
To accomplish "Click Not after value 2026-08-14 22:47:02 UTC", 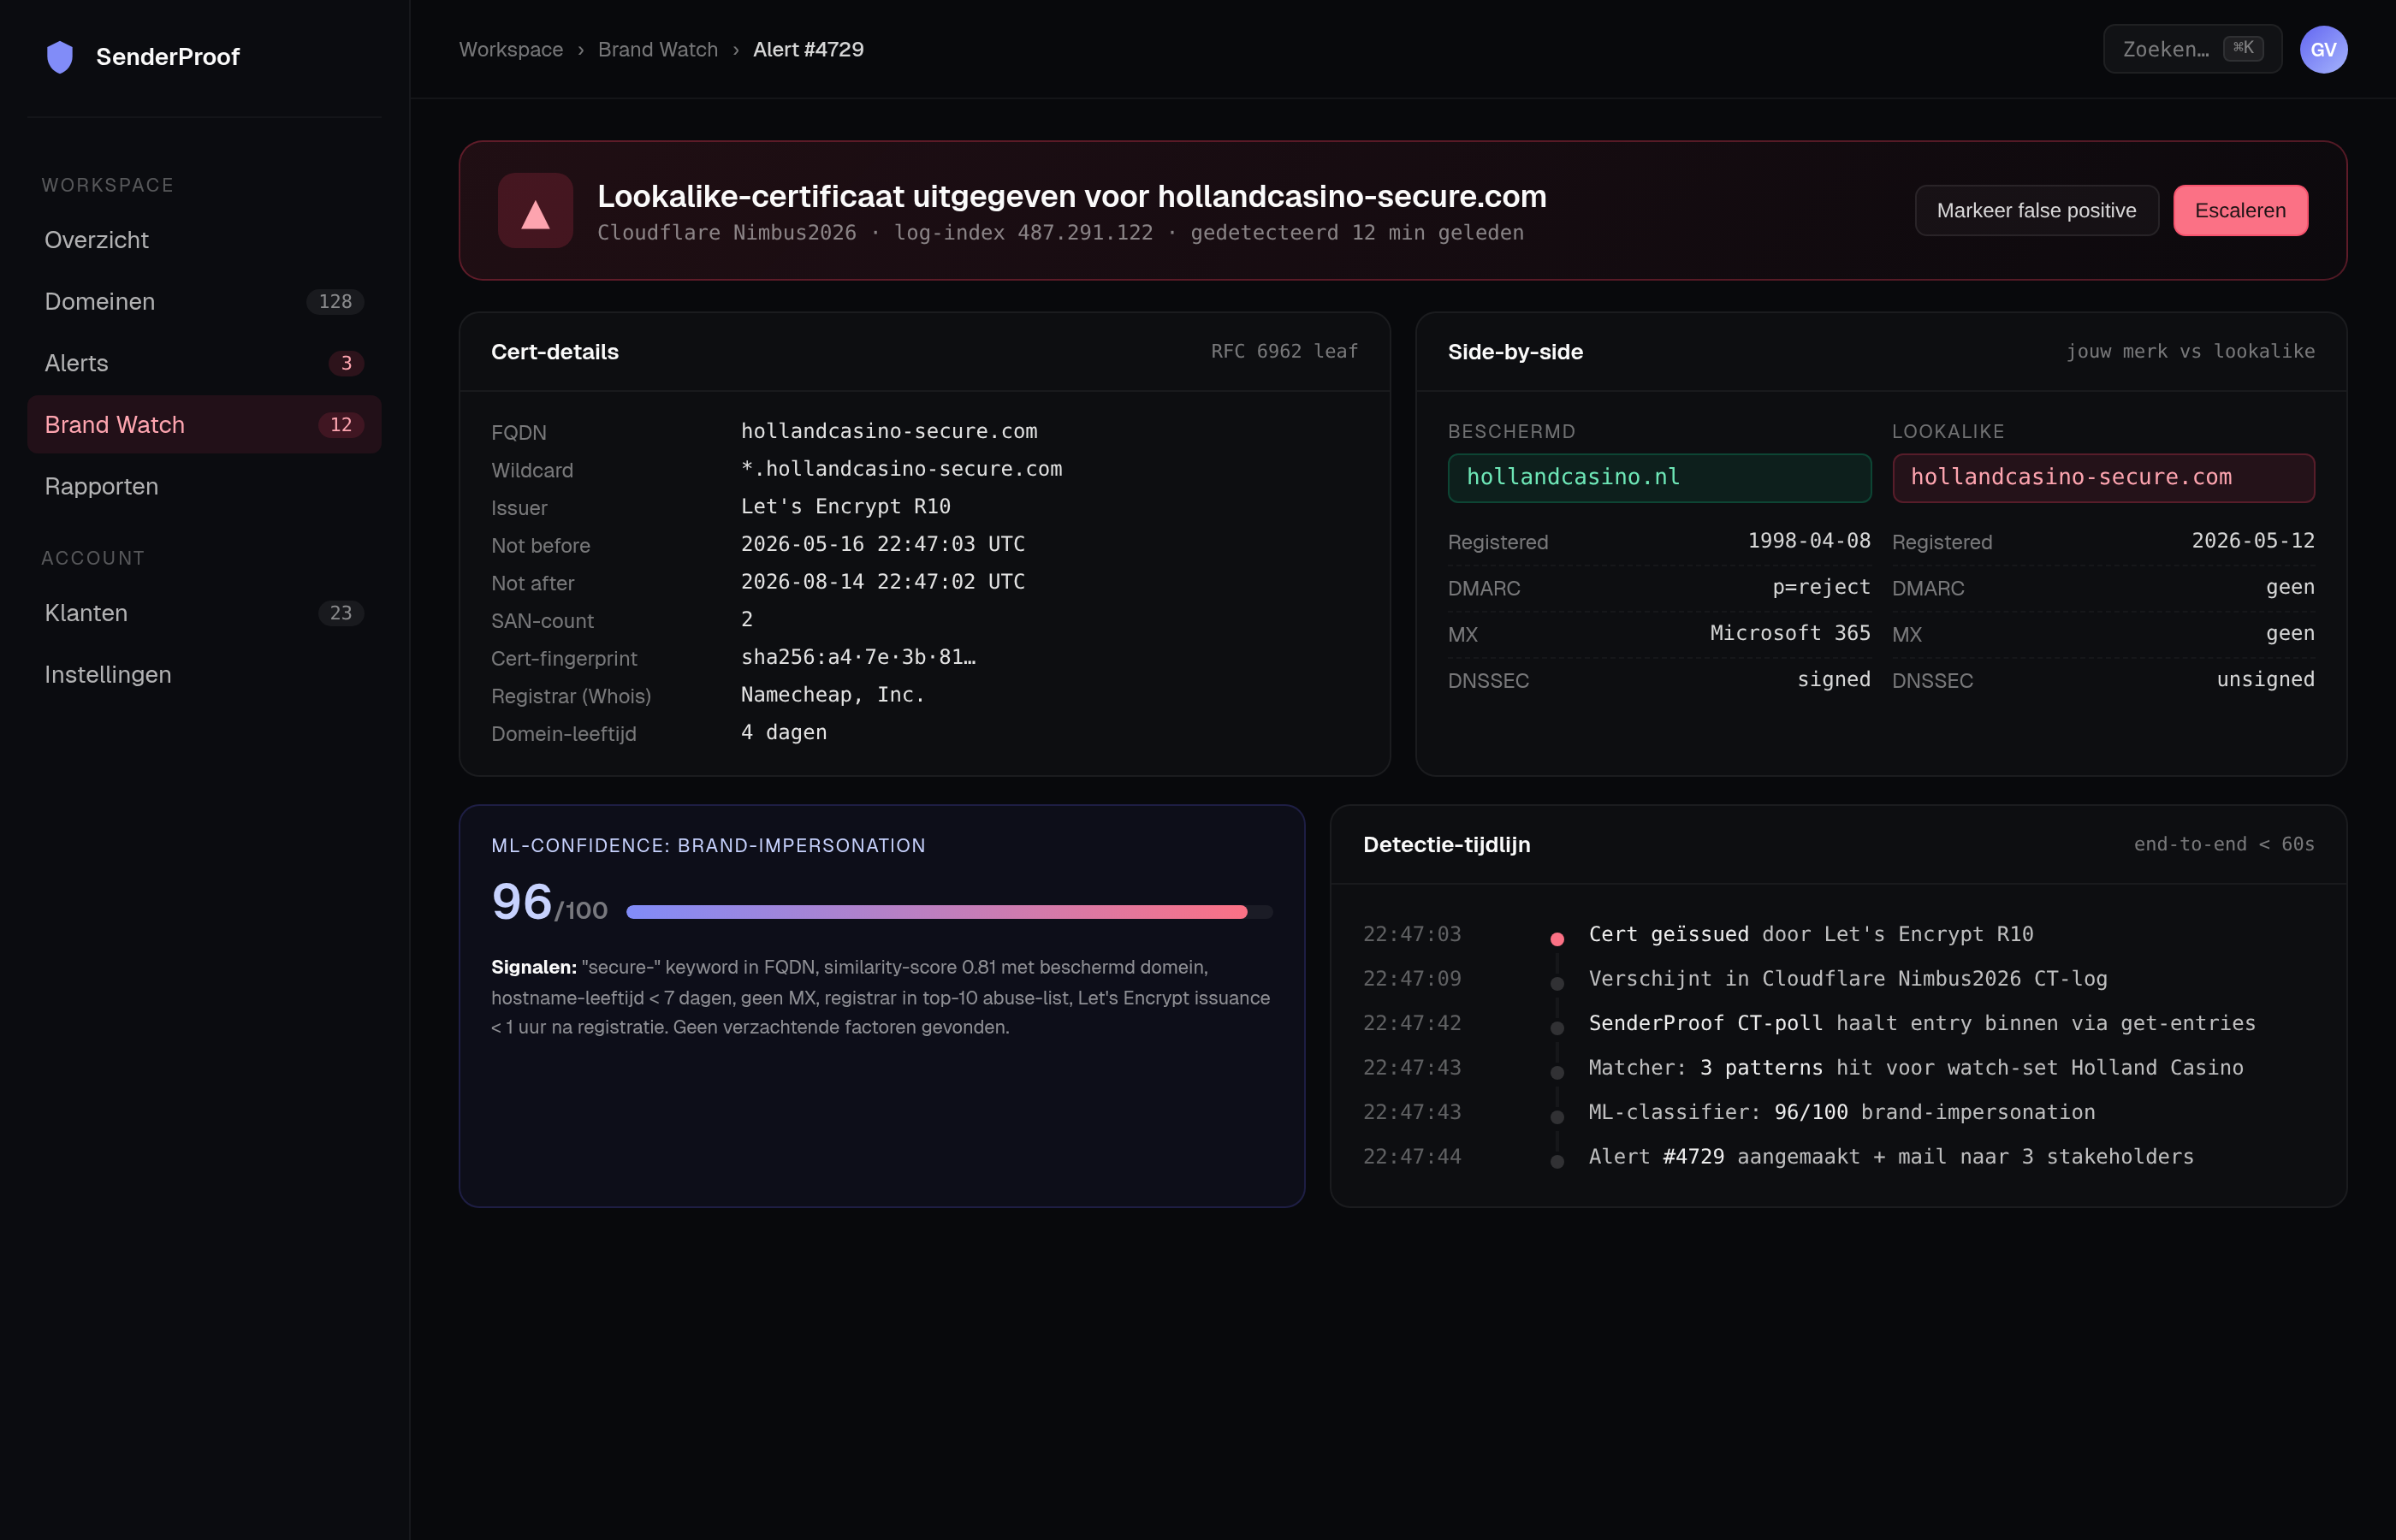I will click(882, 582).
